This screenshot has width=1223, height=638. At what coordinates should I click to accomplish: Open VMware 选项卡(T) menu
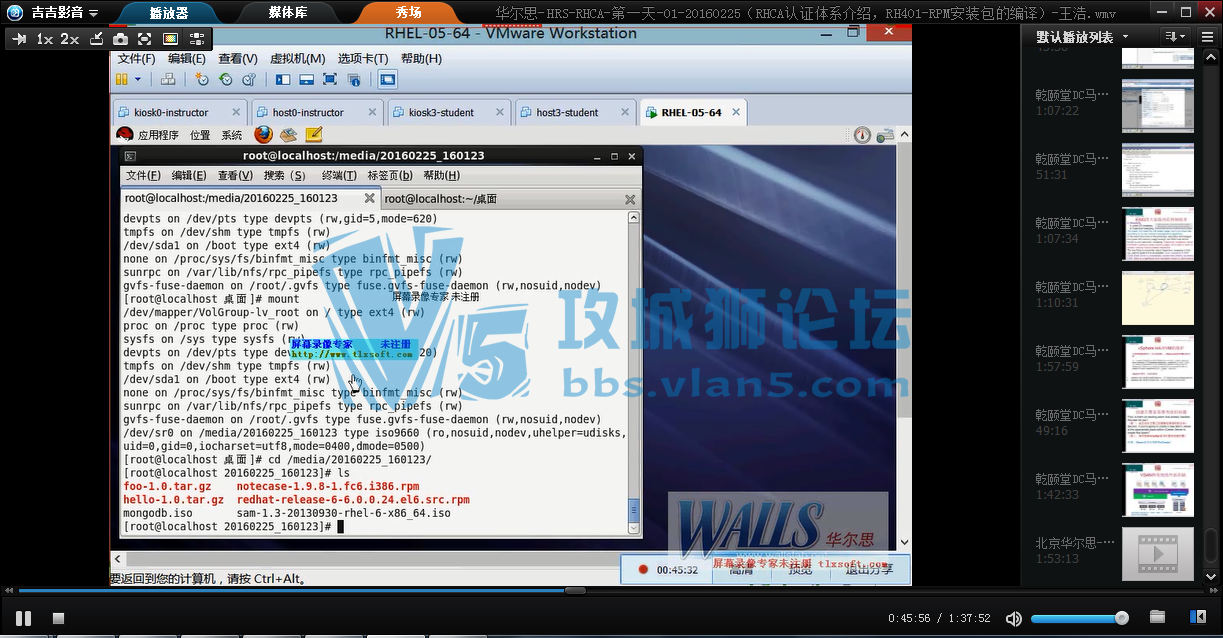pyautogui.click(x=363, y=59)
